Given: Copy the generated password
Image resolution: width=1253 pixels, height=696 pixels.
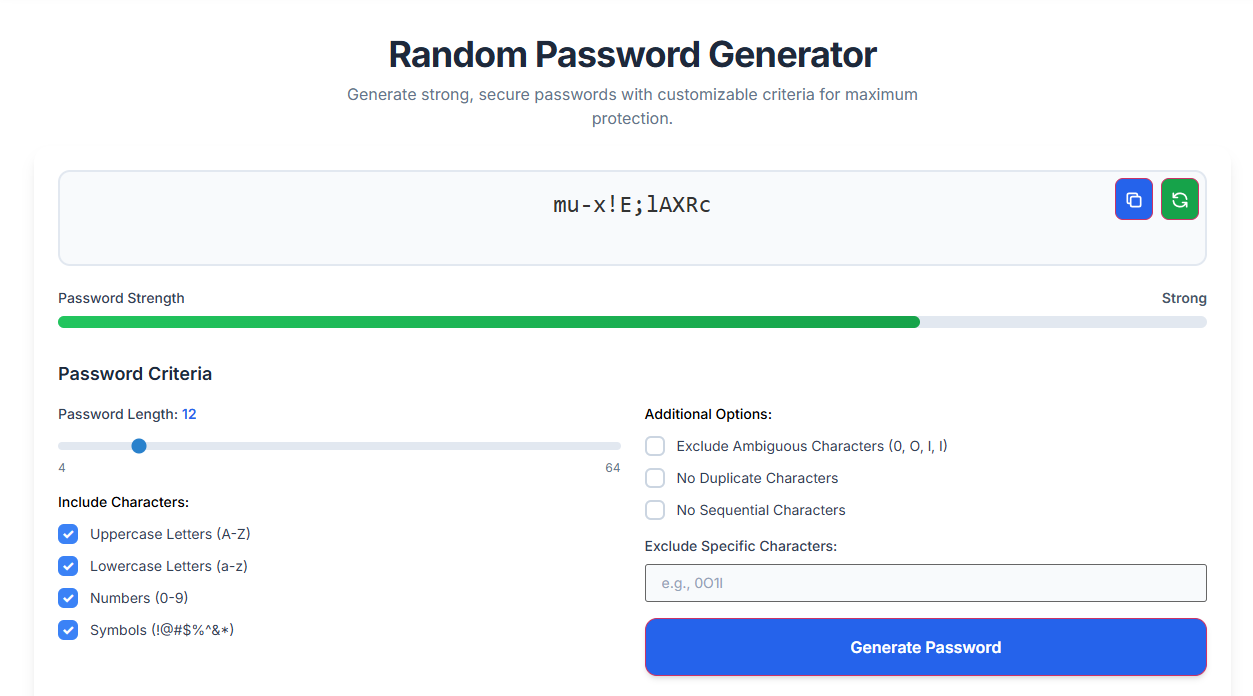Looking at the screenshot, I should 1133,199.
